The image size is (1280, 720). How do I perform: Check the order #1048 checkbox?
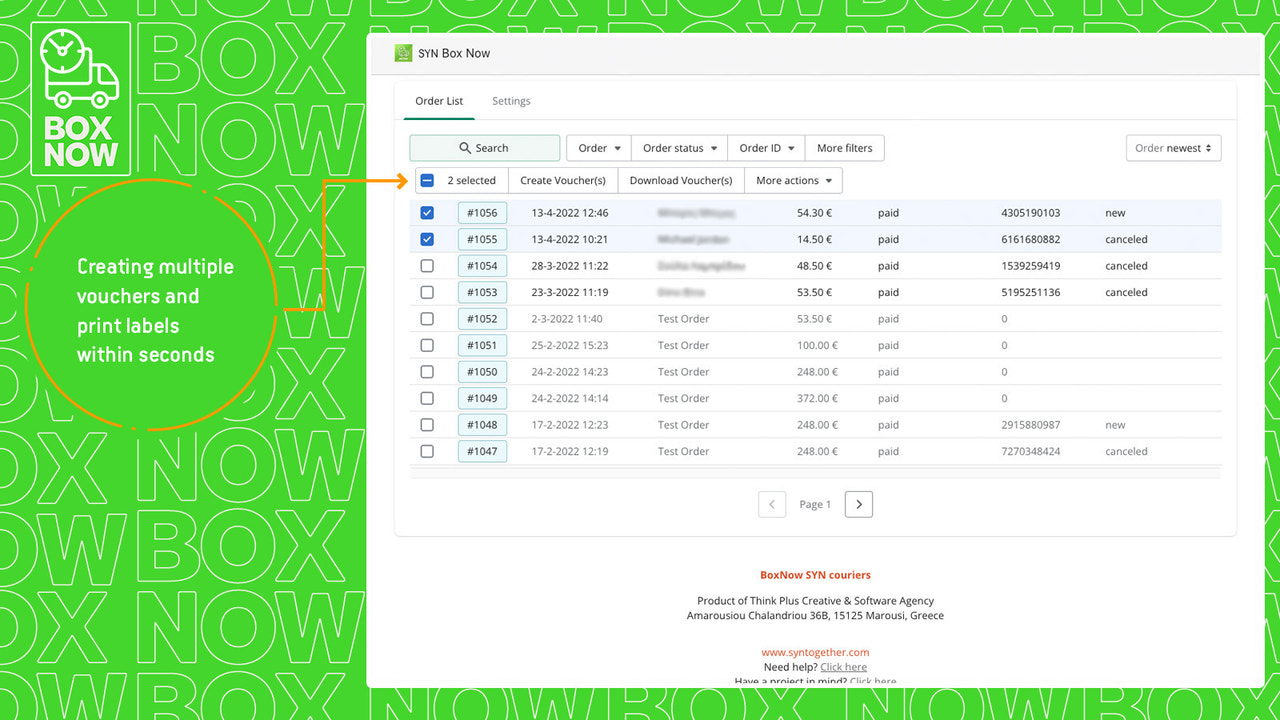click(427, 425)
